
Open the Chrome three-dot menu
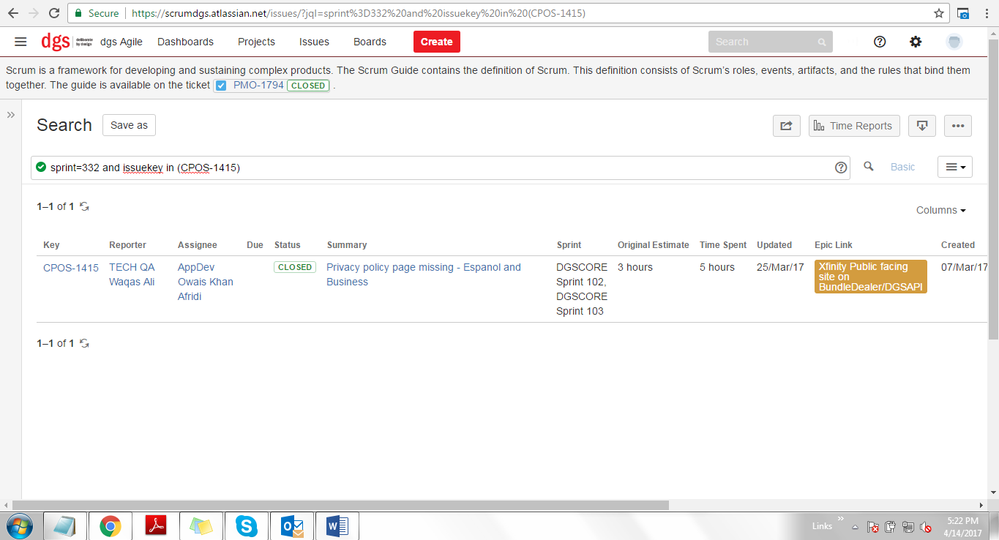point(986,13)
